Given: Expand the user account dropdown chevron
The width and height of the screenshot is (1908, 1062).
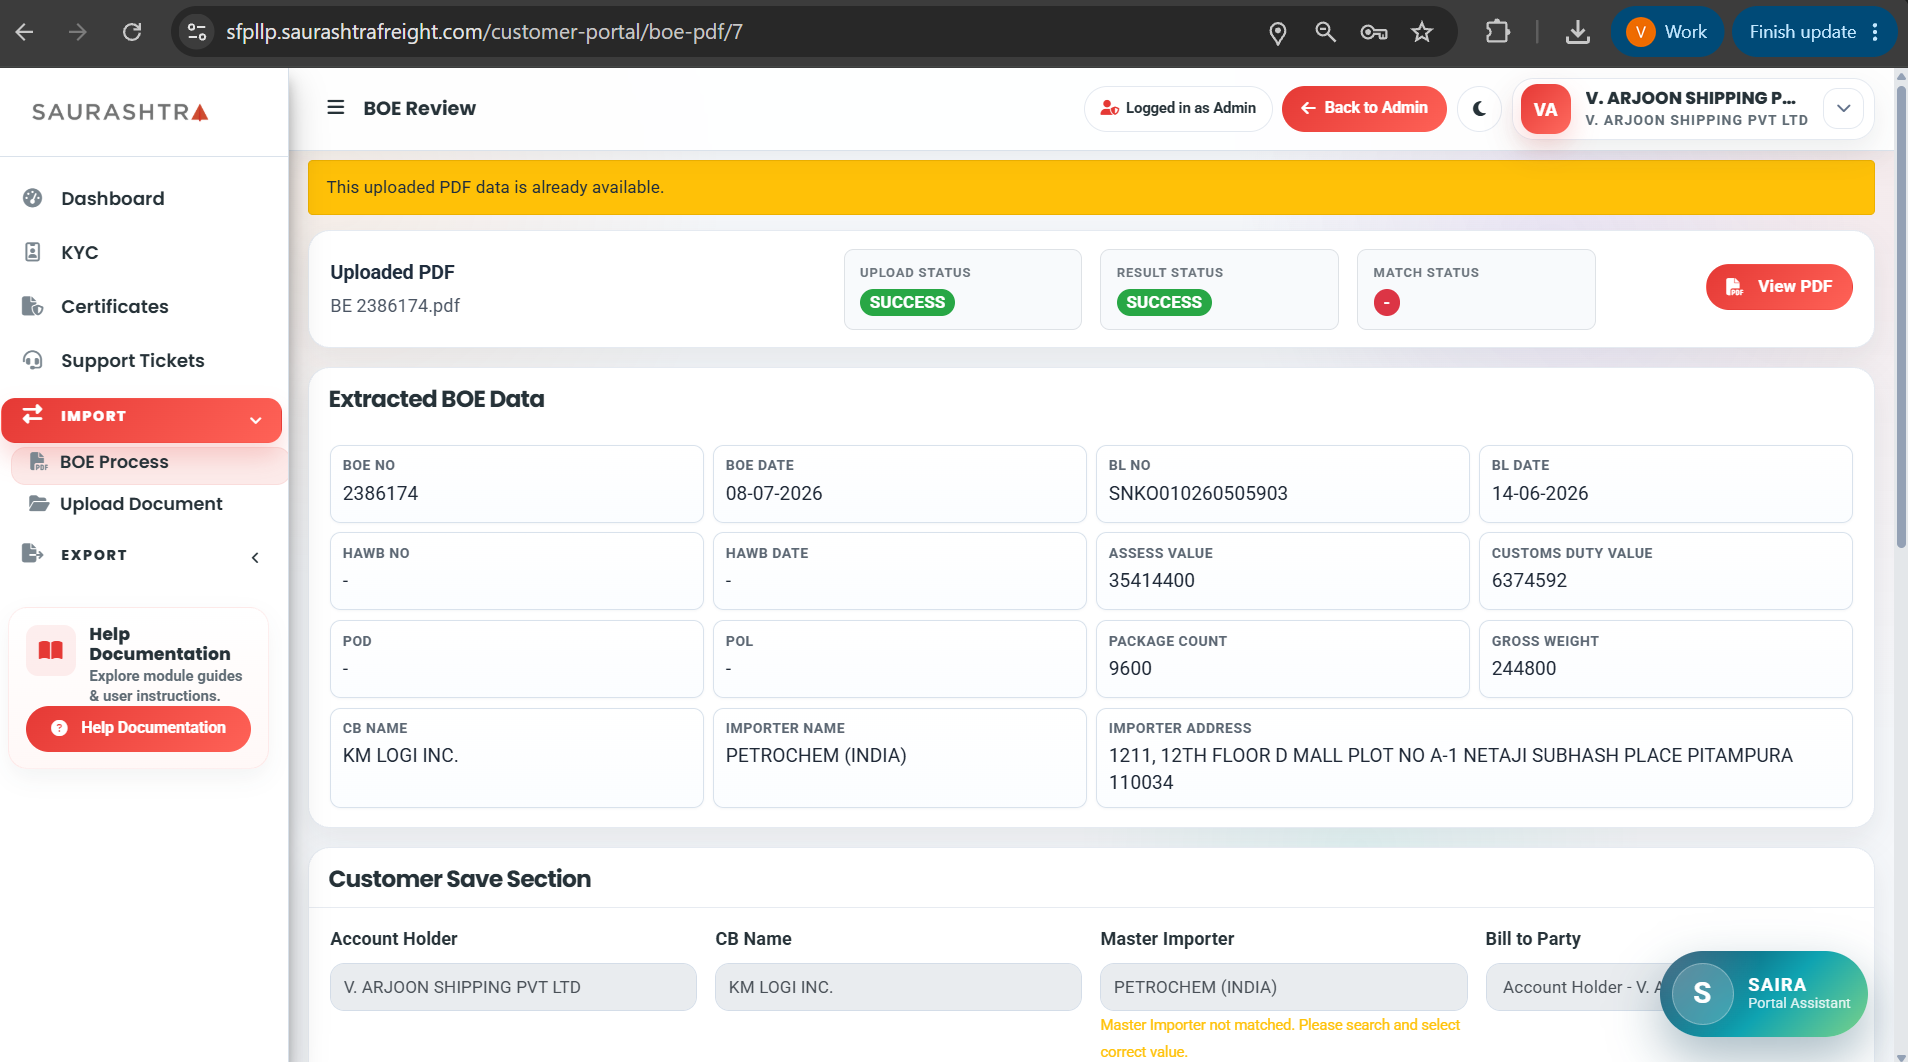Looking at the screenshot, I should [1843, 108].
